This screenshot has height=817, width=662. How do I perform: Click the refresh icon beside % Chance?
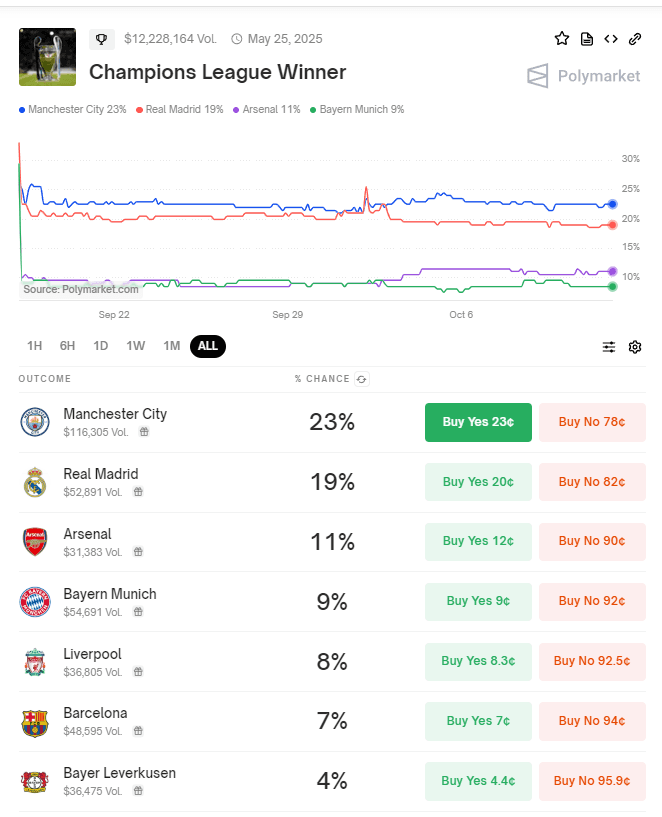coord(361,379)
